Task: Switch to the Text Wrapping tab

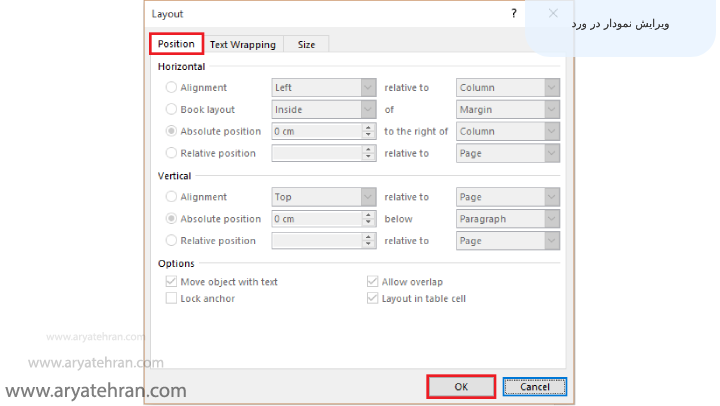Action: [x=243, y=44]
